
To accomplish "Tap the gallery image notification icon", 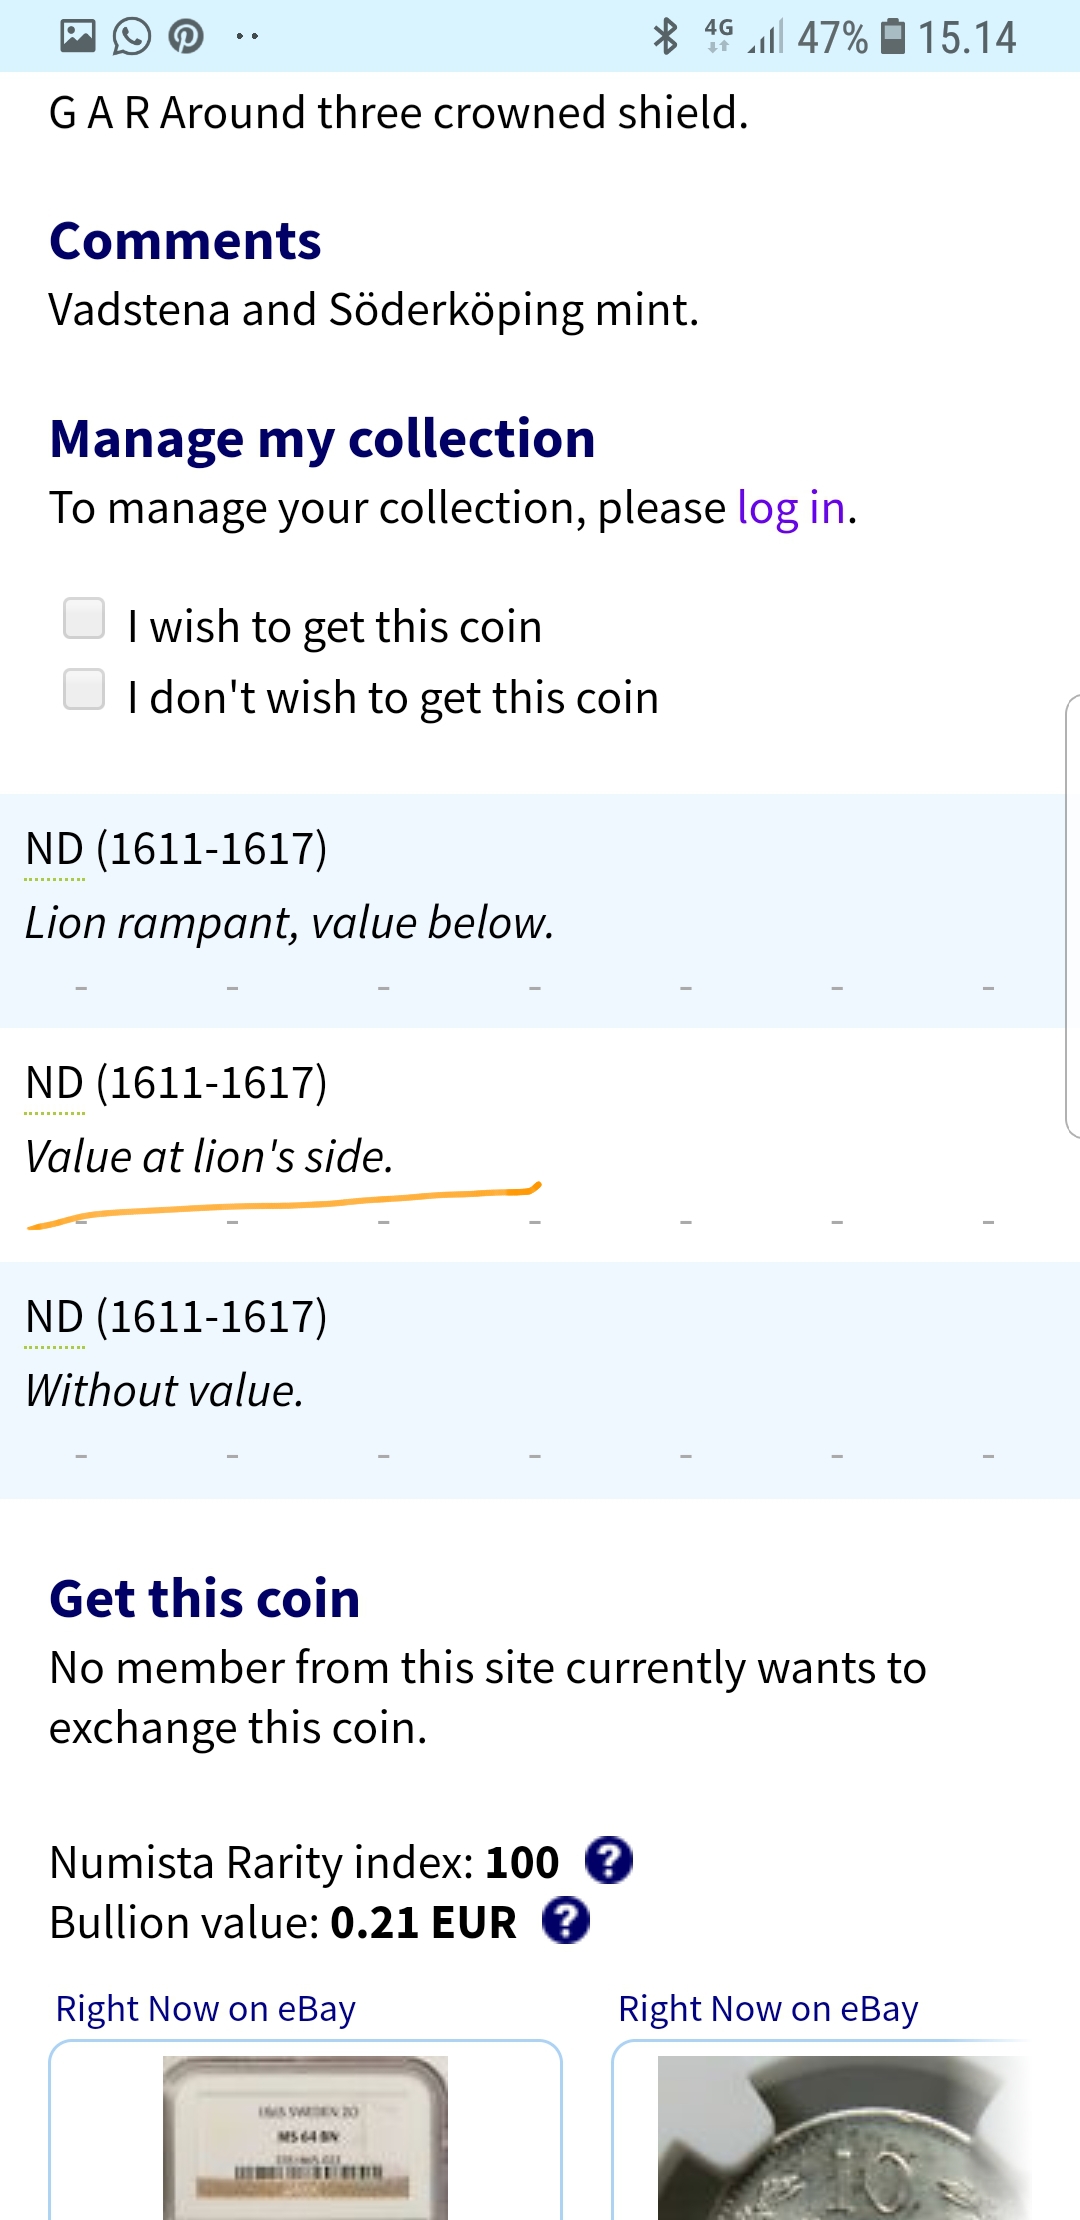I will point(77,37).
